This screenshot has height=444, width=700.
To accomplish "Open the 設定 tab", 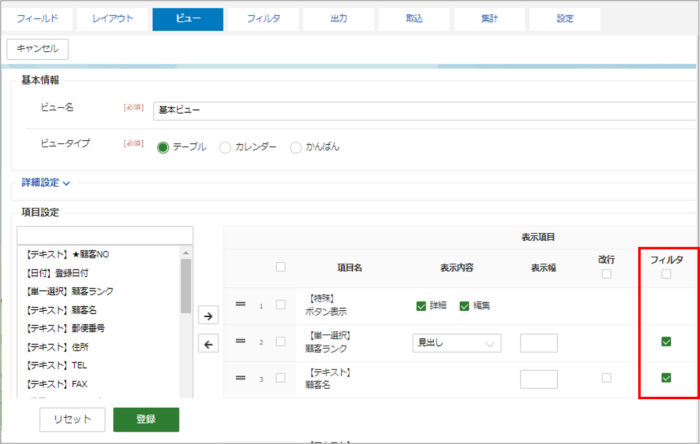I will (x=565, y=19).
